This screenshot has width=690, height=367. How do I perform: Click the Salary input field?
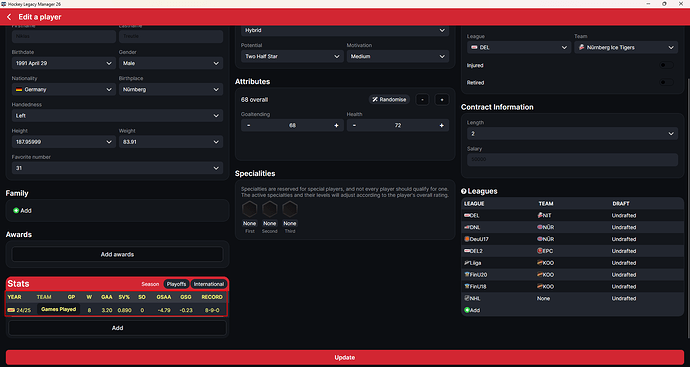coord(572,159)
